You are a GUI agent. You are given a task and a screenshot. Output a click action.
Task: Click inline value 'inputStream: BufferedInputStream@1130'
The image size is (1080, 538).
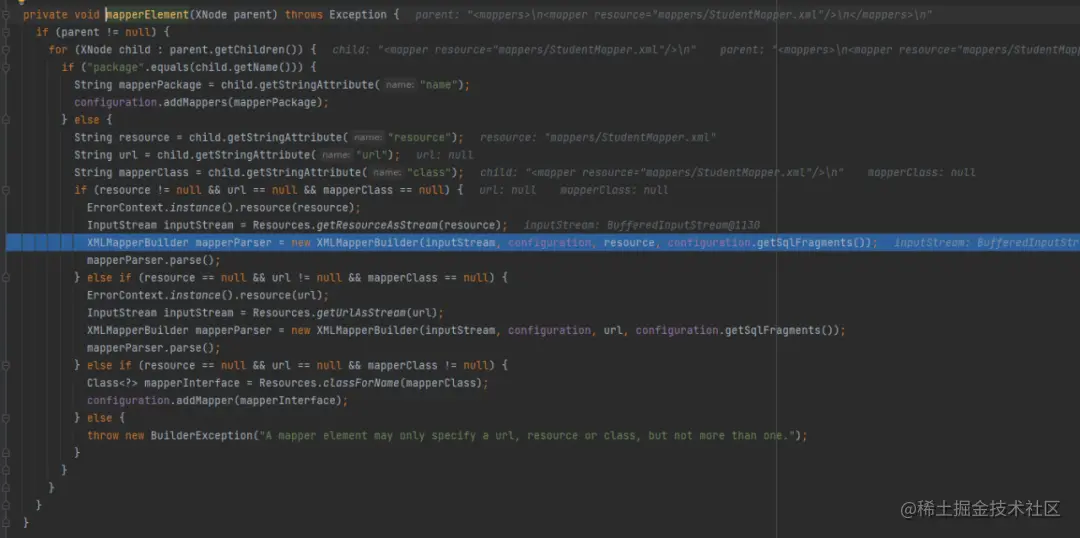(641, 225)
